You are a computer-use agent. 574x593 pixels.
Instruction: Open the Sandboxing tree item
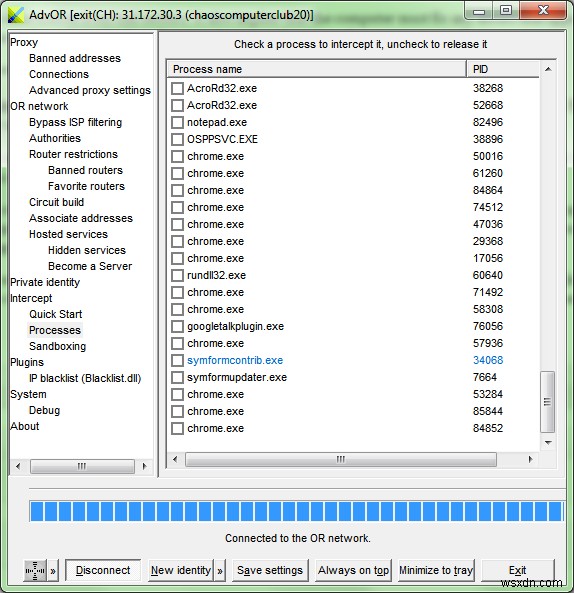coord(57,346)
